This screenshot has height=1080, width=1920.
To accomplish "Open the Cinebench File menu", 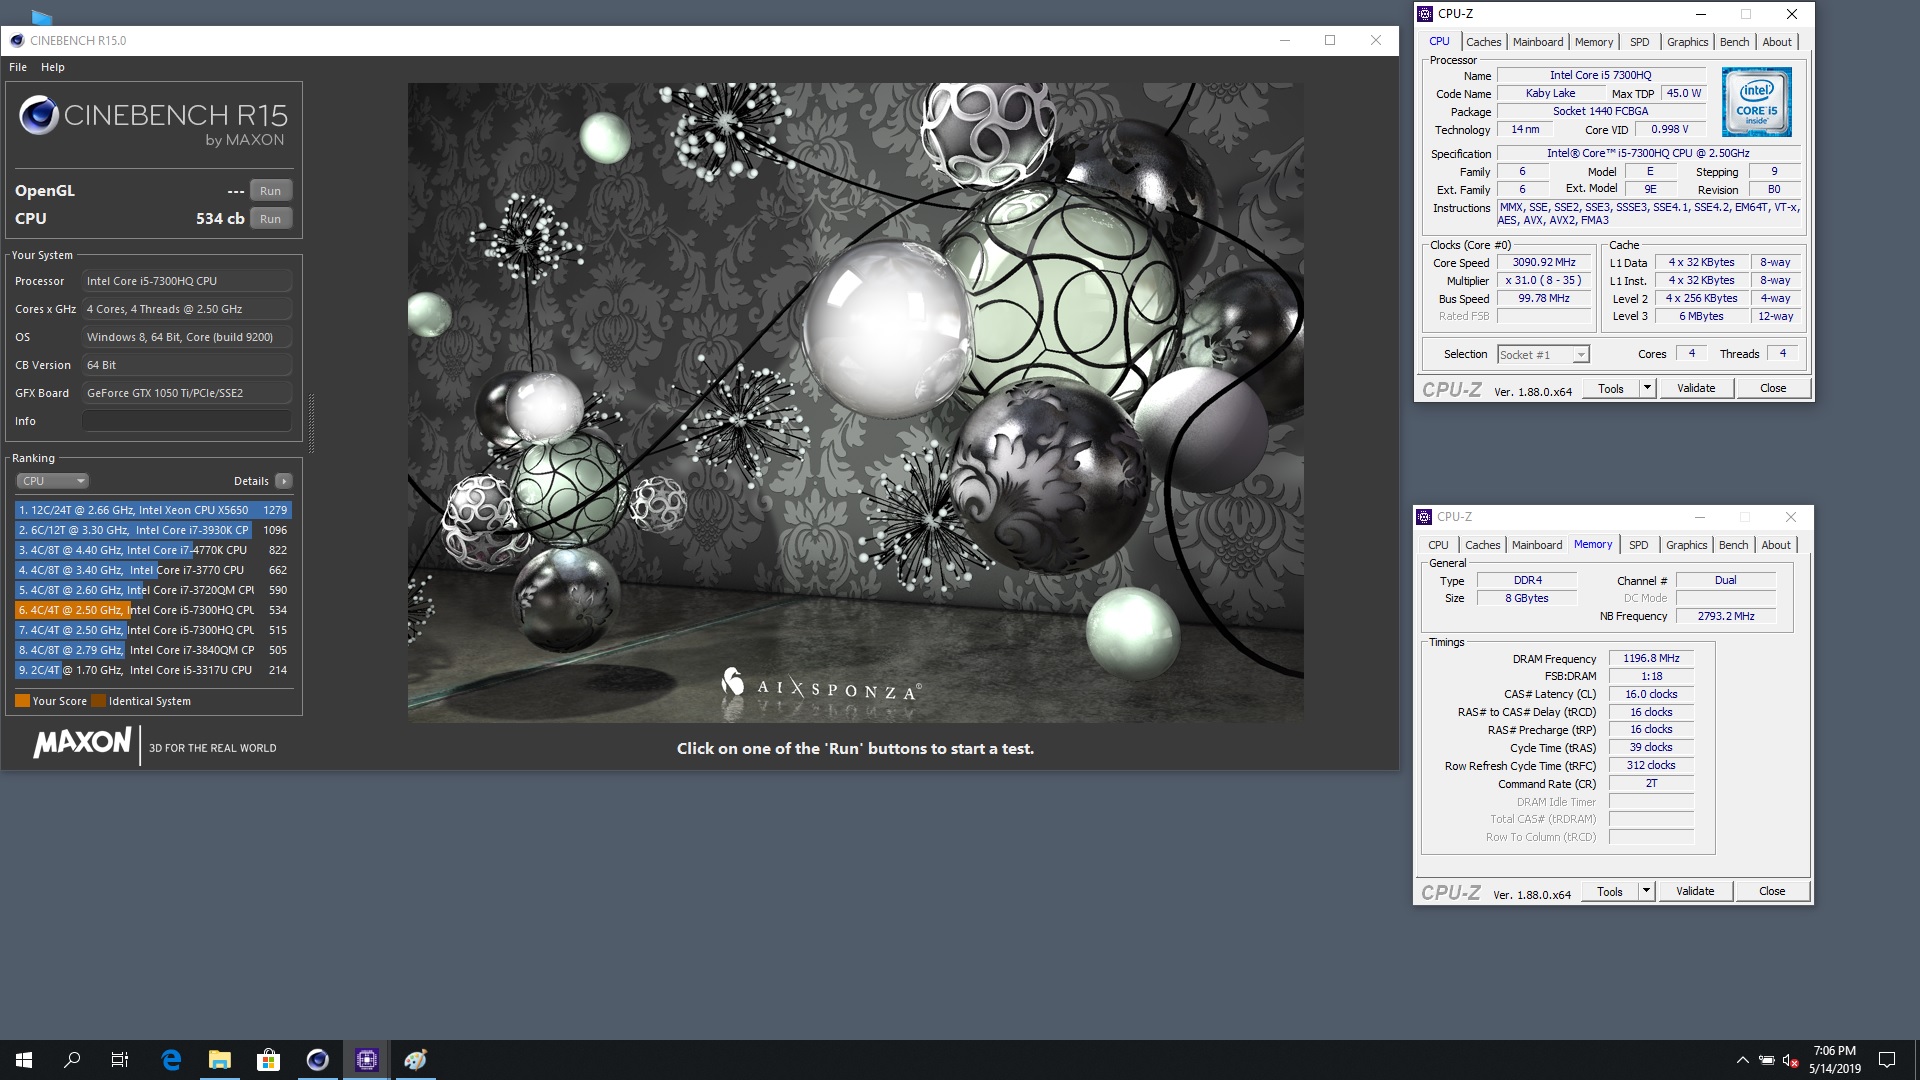I will click(x=18, y=67).
